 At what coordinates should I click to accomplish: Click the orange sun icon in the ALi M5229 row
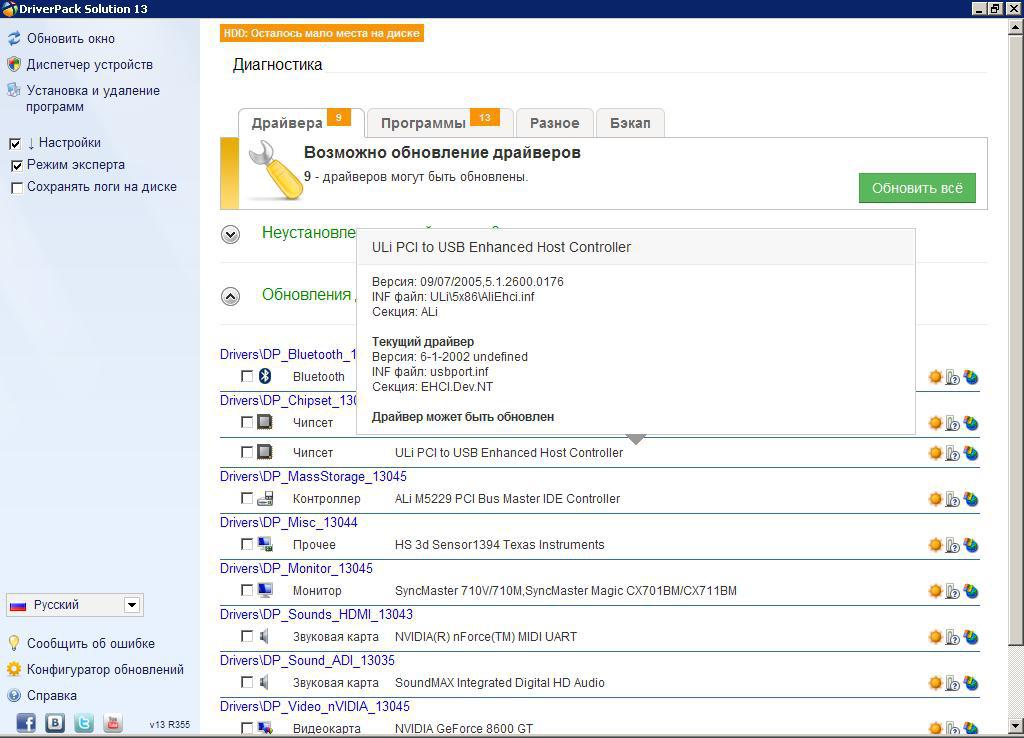(935, 499)
